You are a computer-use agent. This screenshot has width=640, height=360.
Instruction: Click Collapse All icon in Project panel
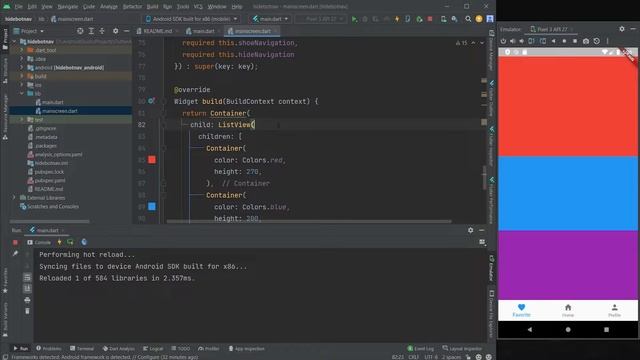102,31
